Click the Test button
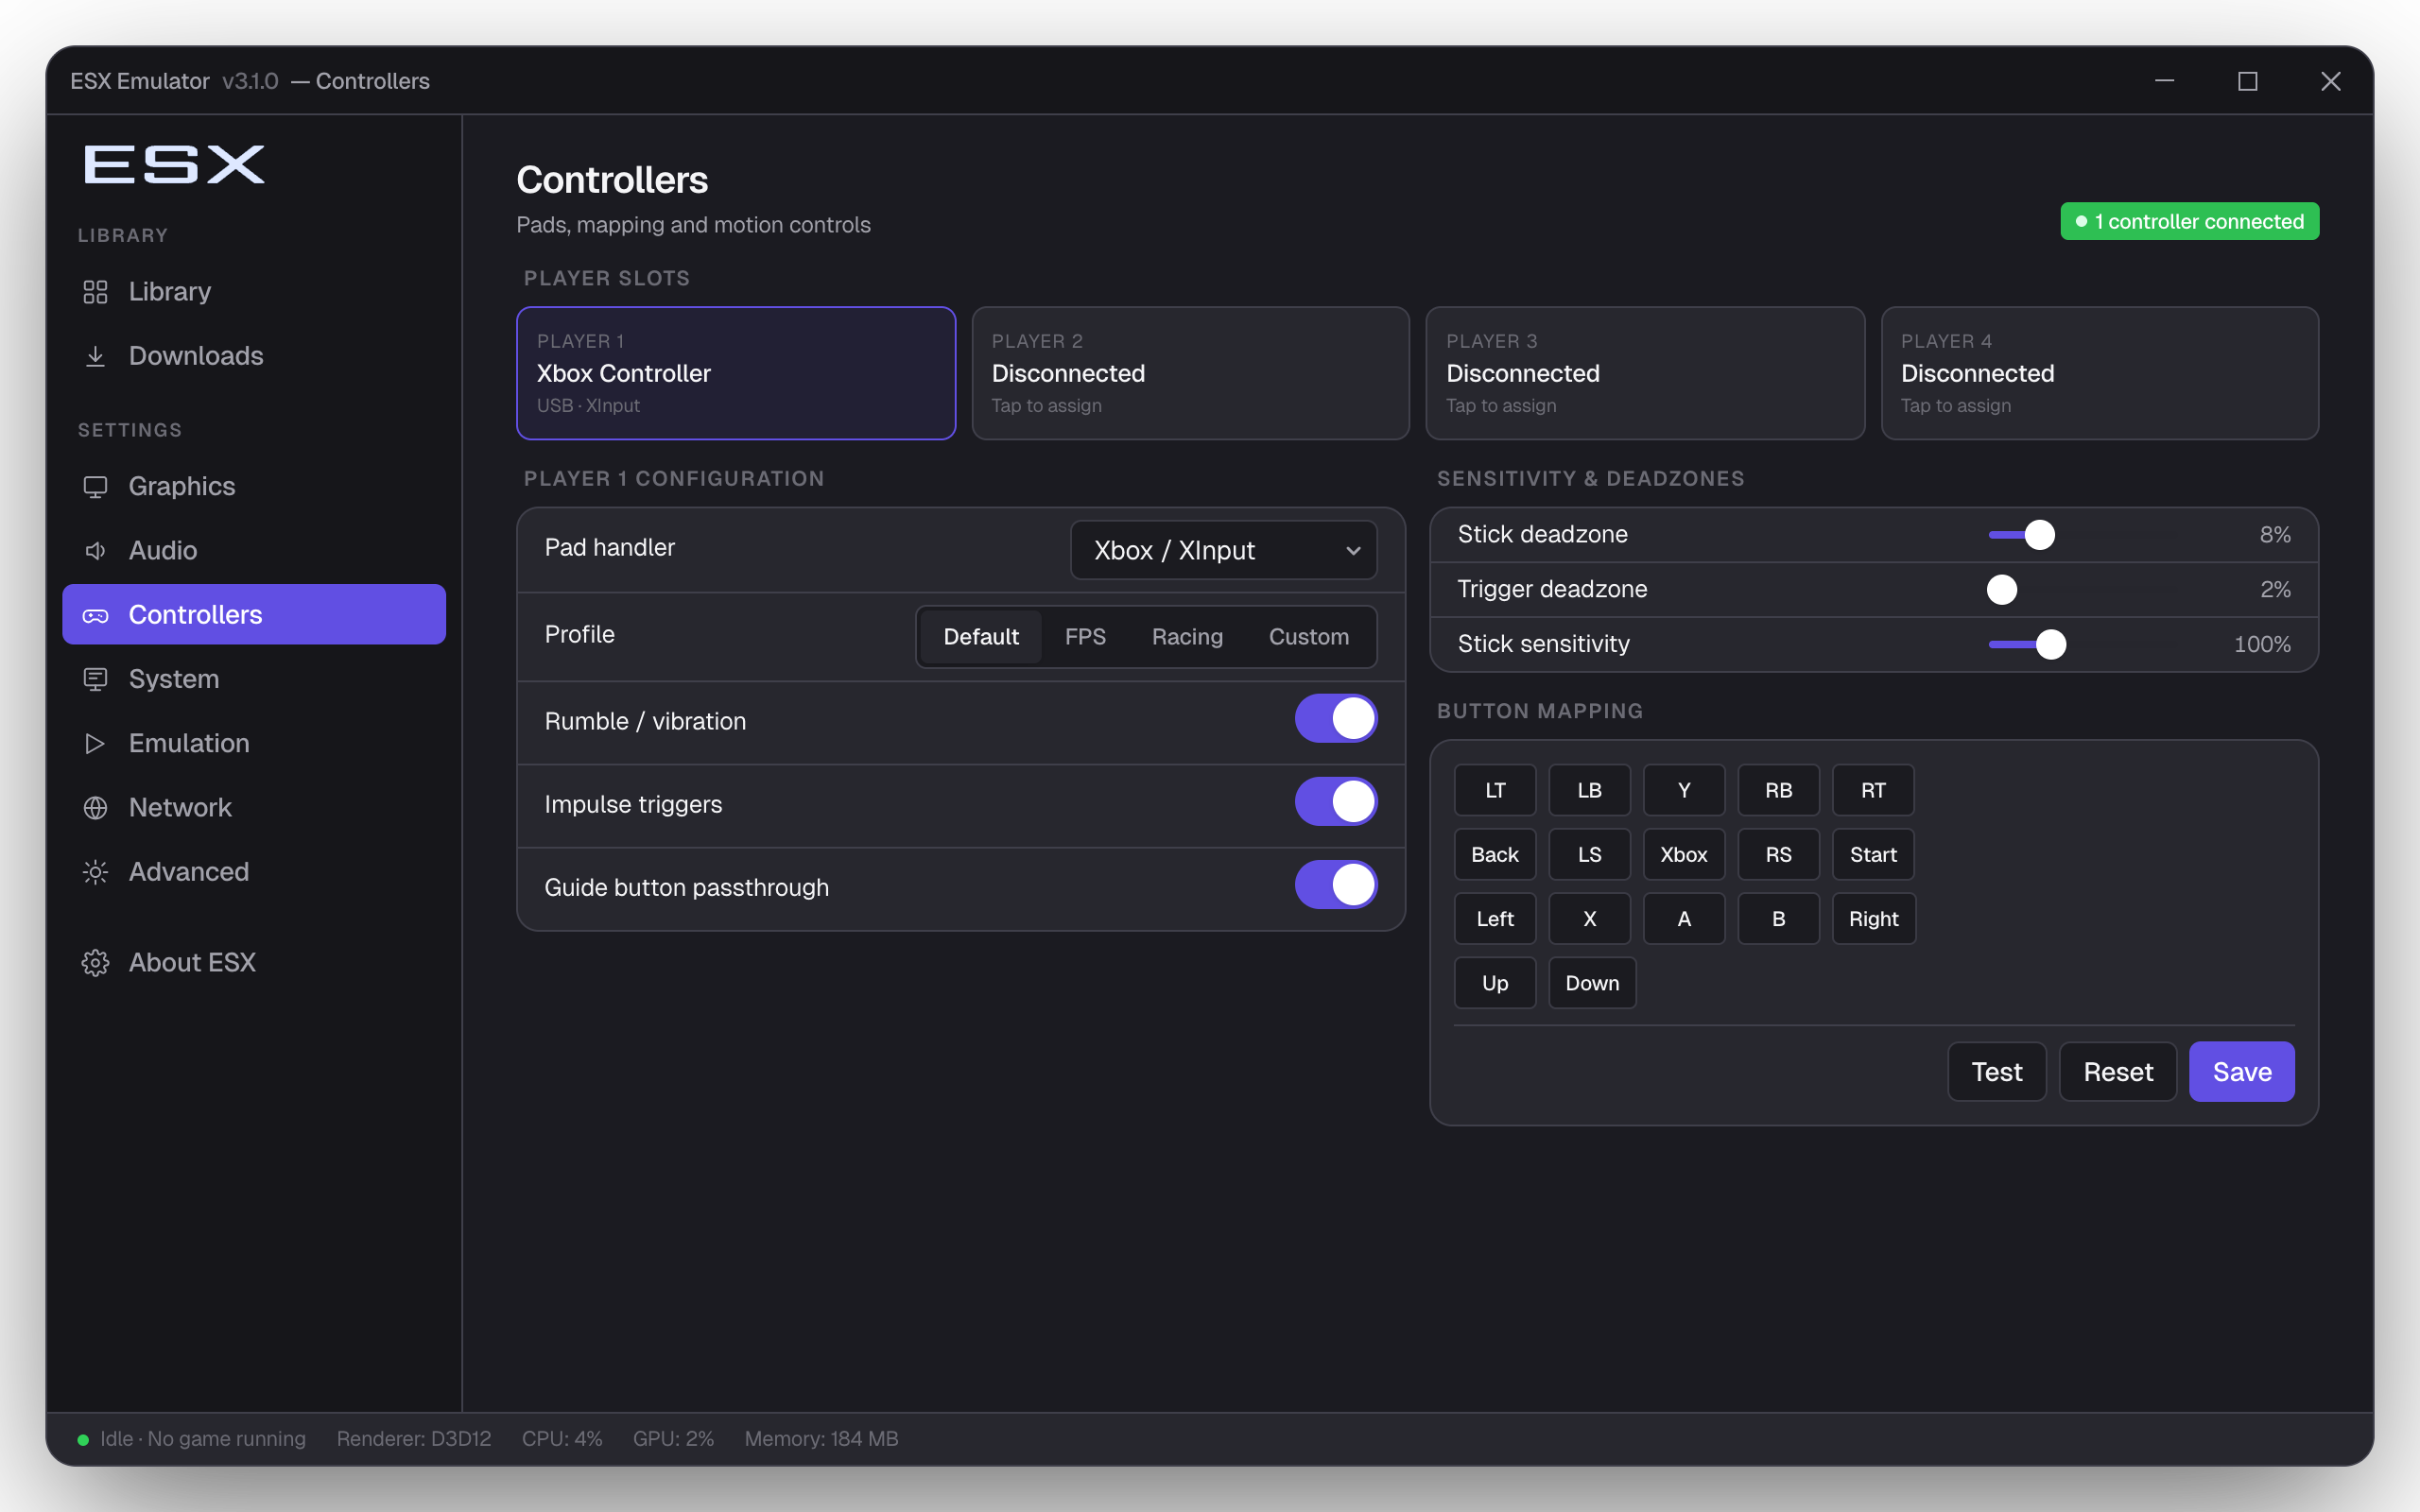The width and height of the screenshot is (2420, 1512). [1996, 1072]
